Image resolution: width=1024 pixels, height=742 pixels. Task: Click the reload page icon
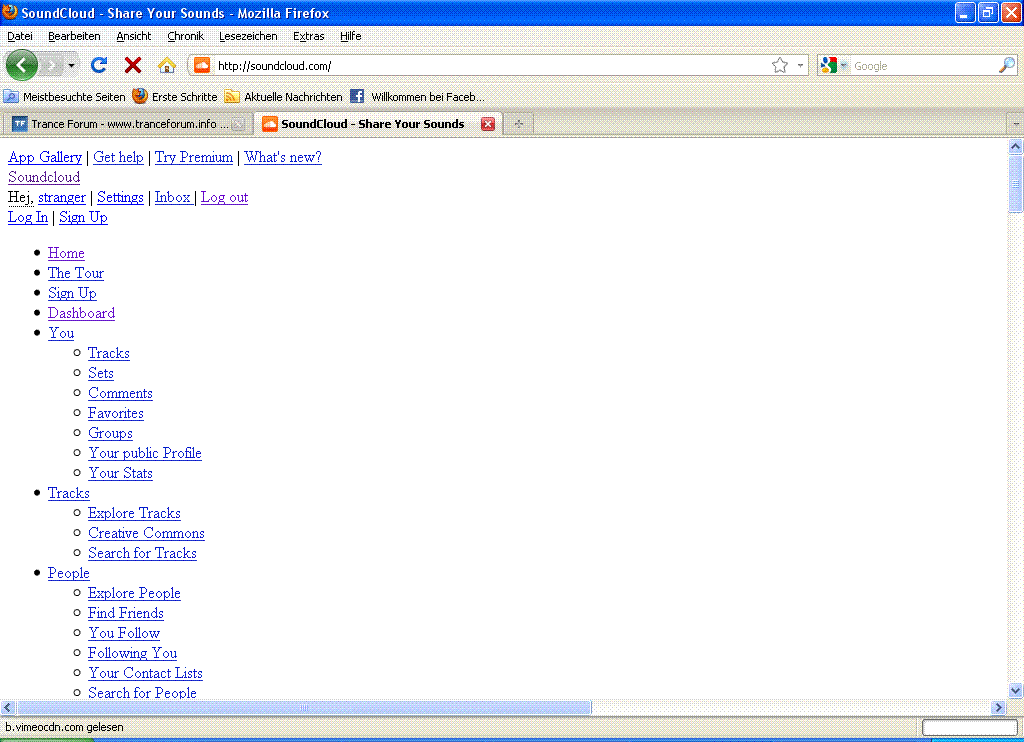coord(98,65)
